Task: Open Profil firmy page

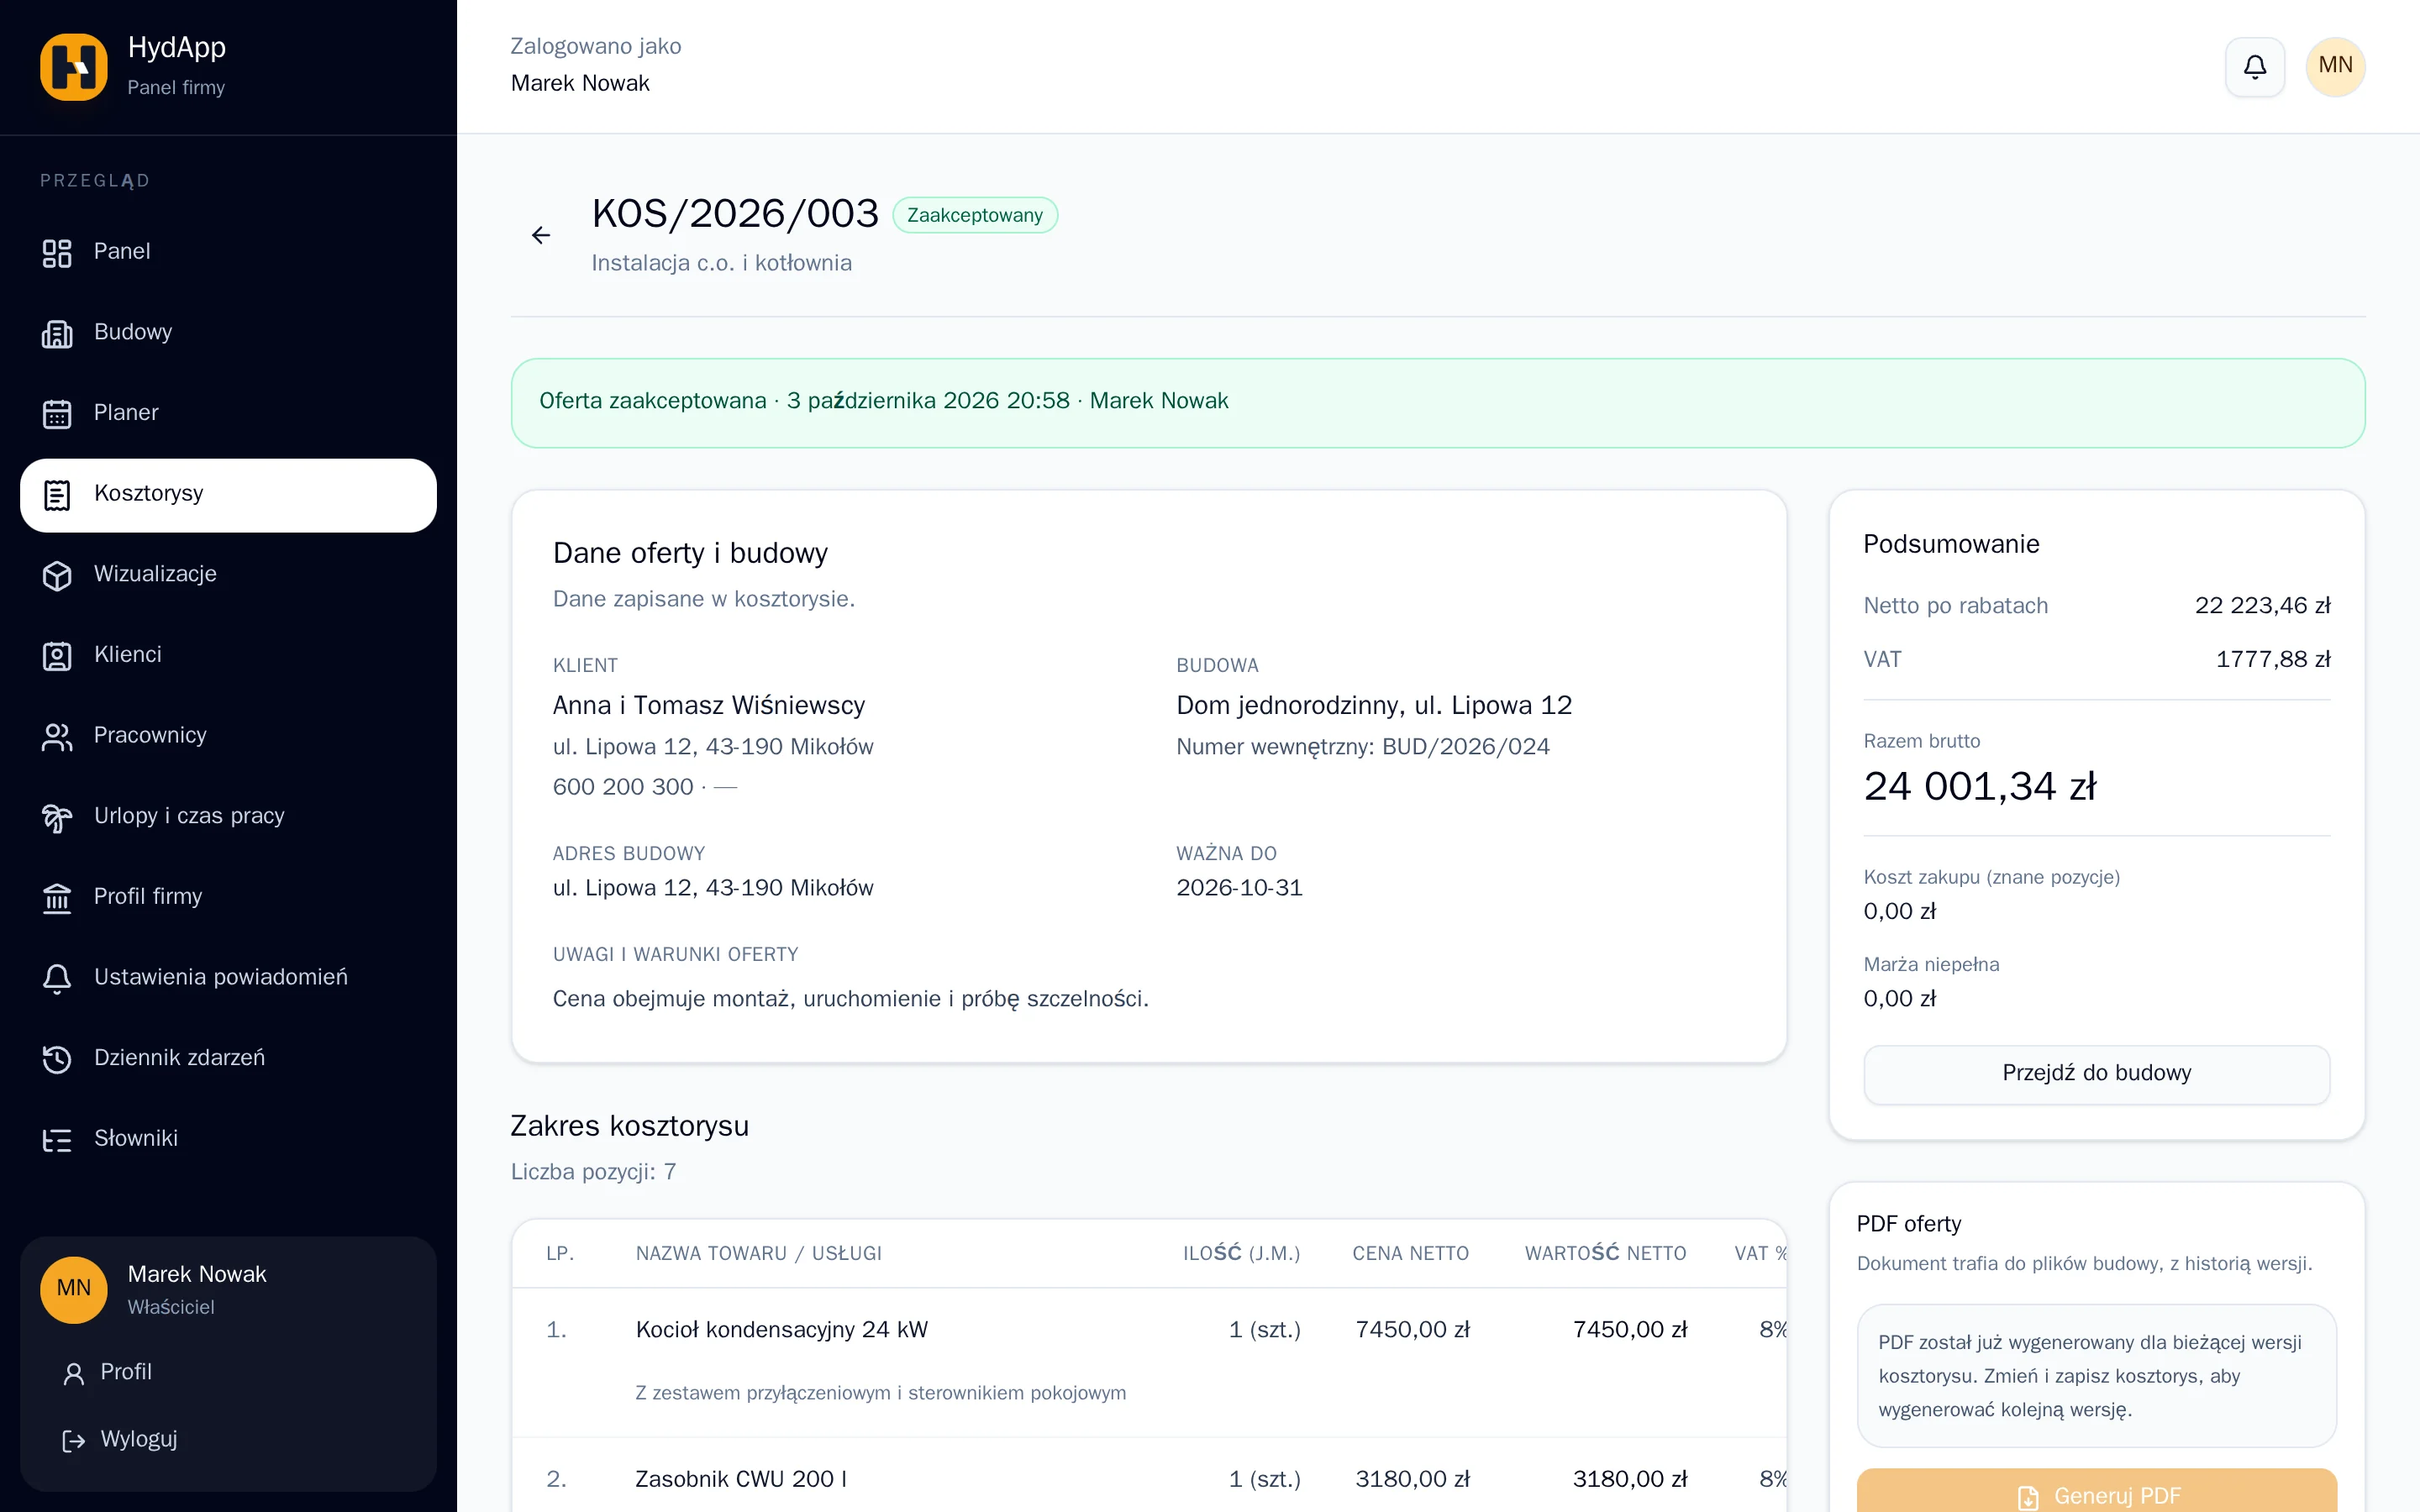Action: (x=228, y=898)
